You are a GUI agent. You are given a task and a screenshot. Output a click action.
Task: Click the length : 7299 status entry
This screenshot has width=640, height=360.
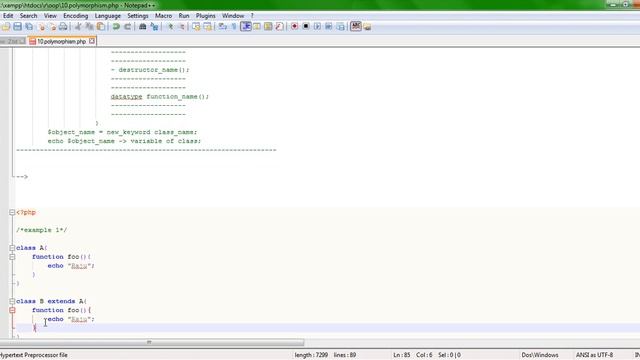pyautogui.click(x=311, y=355)
